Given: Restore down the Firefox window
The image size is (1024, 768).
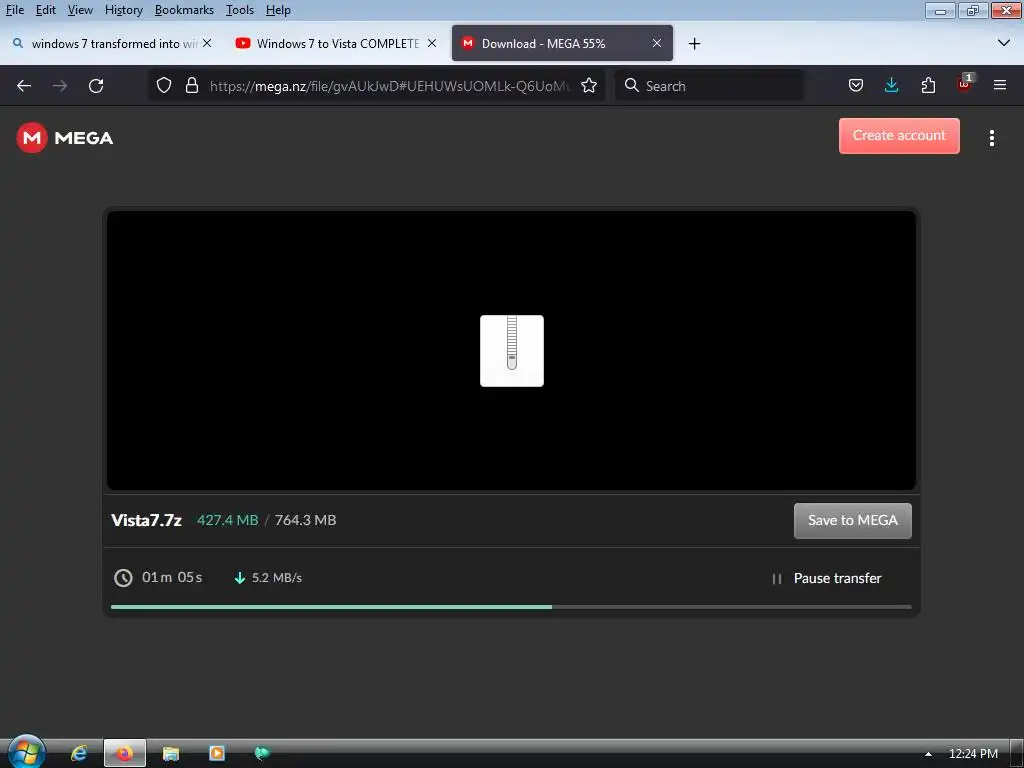Looking at the screenshot, I should click(x=973, y=10).
